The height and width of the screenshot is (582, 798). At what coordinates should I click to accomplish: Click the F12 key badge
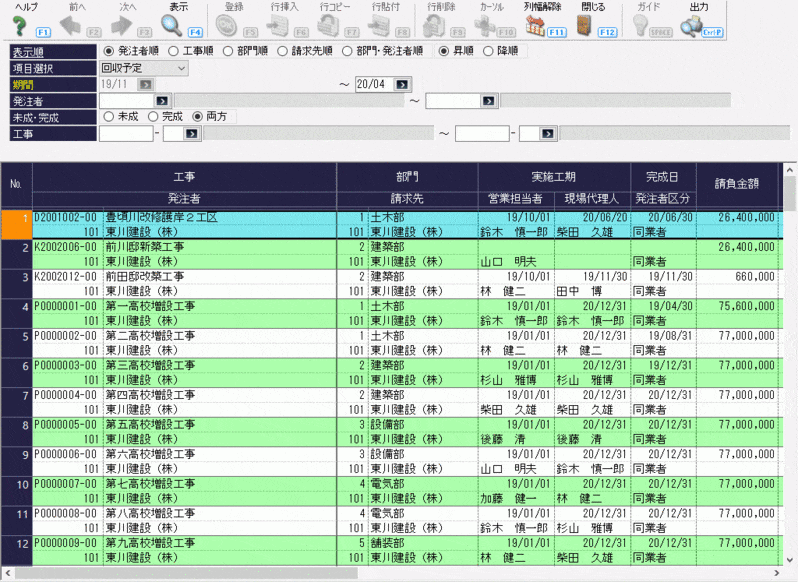click(x=607, y=32)
